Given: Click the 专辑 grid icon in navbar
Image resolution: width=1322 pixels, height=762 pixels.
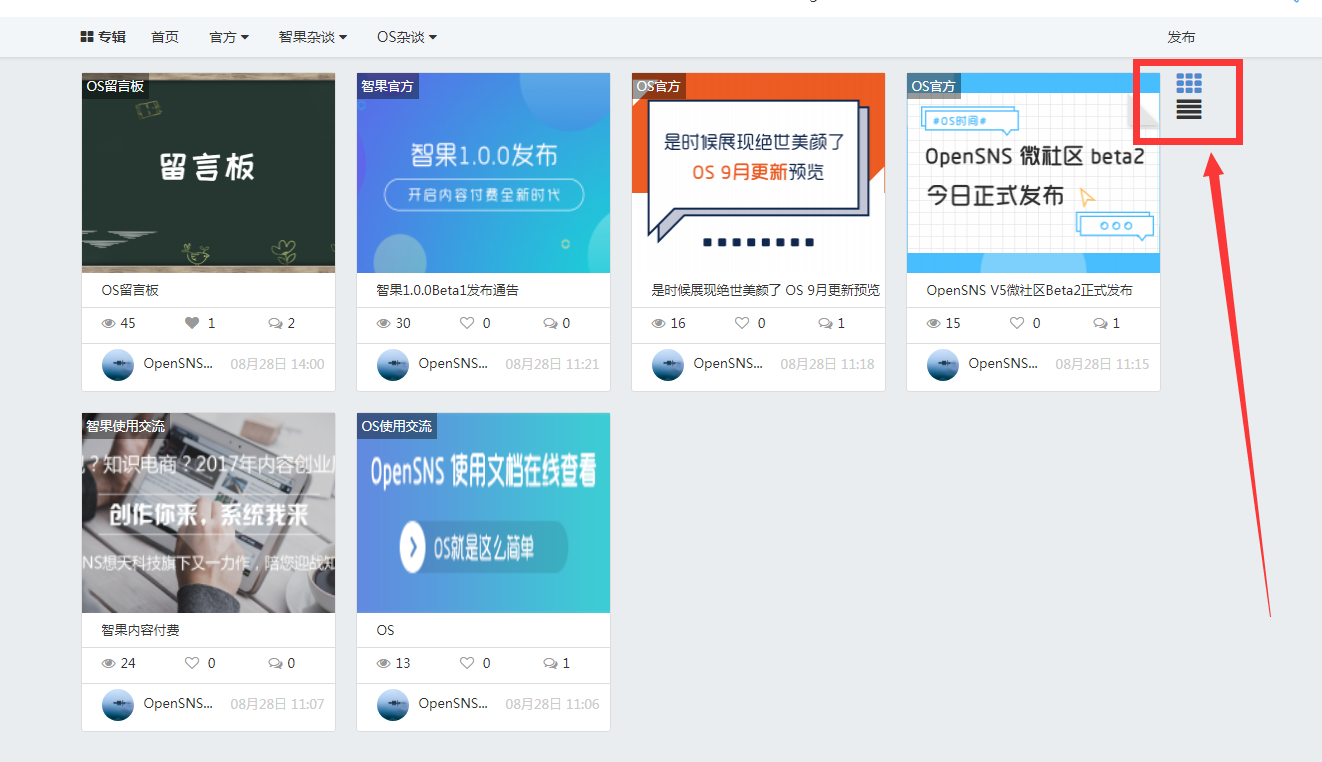Looking at the screenshot, I should (x=87, y=37).
